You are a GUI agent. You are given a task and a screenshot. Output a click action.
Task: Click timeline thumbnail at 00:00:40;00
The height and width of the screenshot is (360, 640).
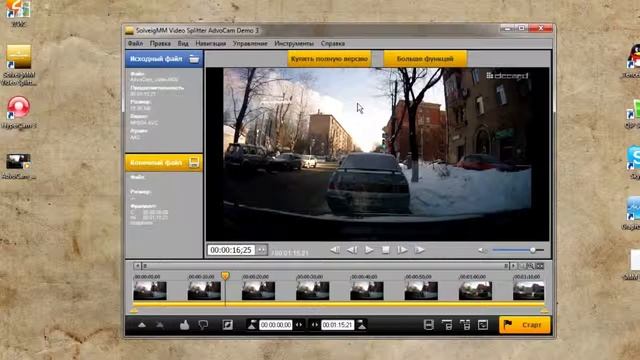pyautogui.click(x=367, y=291)
